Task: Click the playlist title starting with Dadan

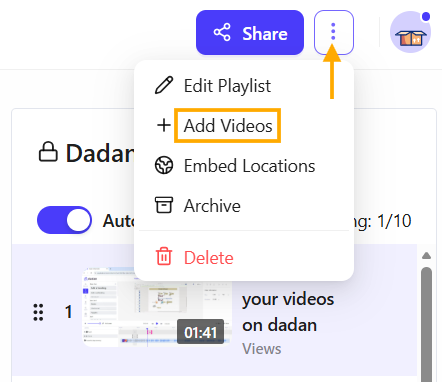Action: pos(100,153)
